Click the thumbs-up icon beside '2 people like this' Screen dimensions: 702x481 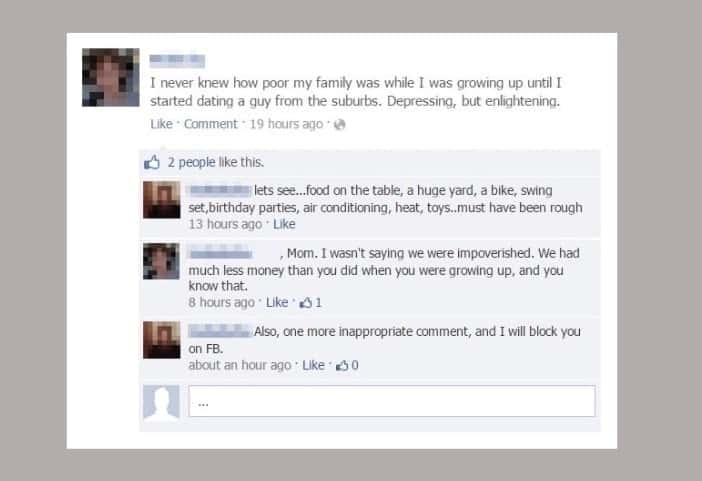point(152,162)
